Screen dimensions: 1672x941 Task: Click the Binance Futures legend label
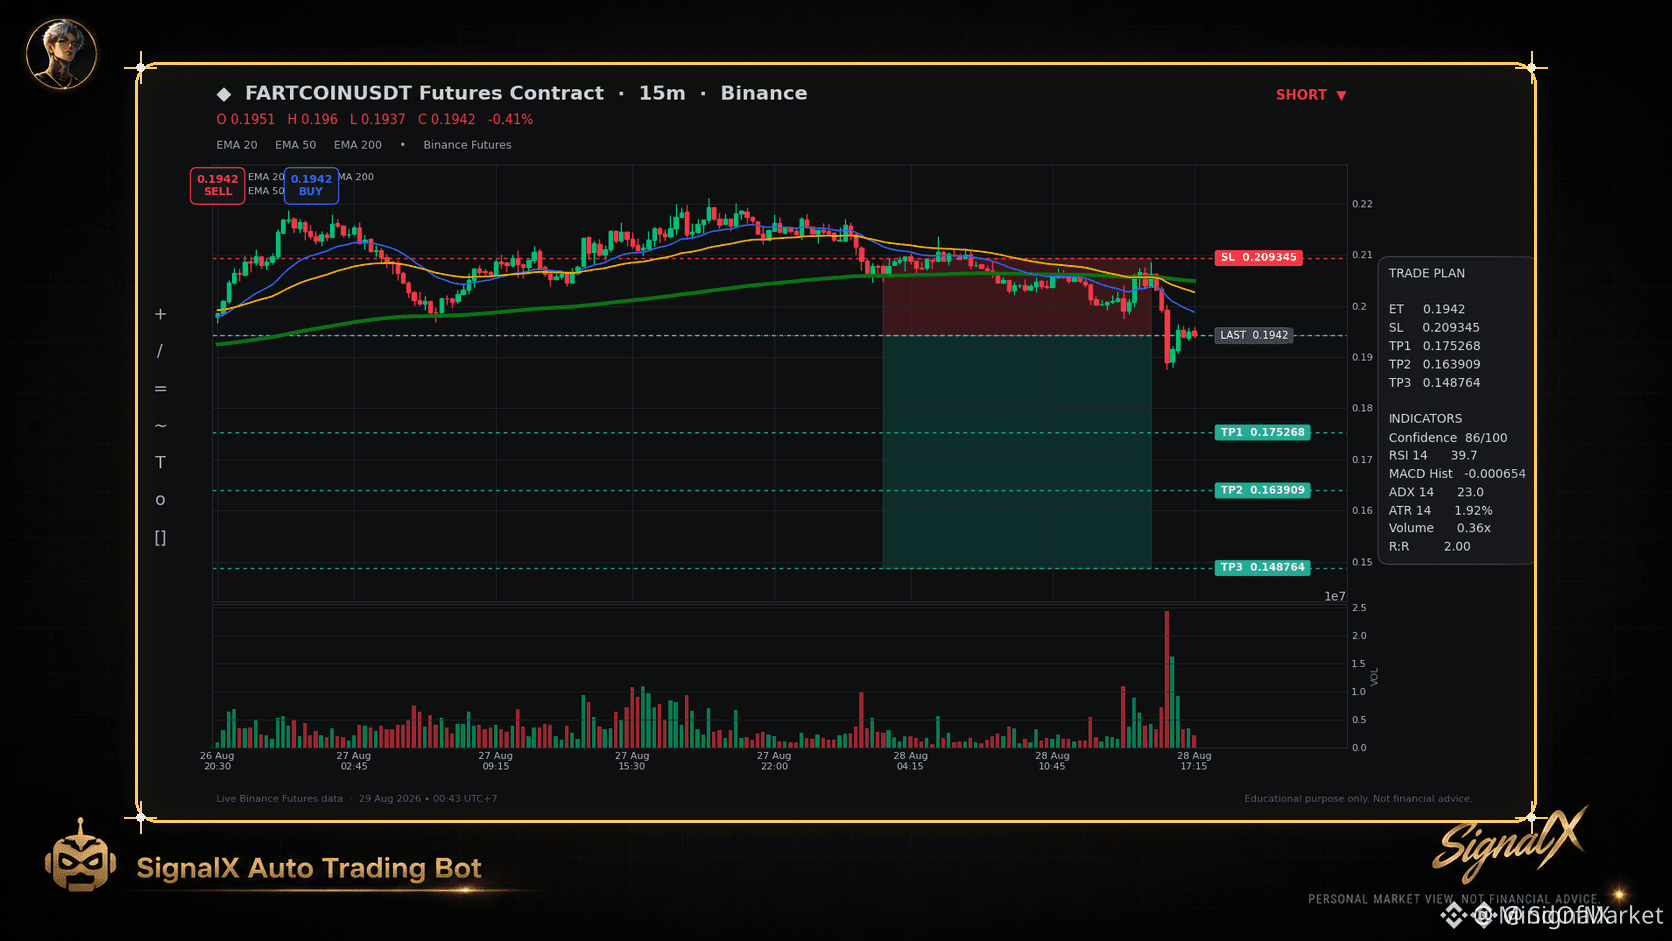coord(467,145)
